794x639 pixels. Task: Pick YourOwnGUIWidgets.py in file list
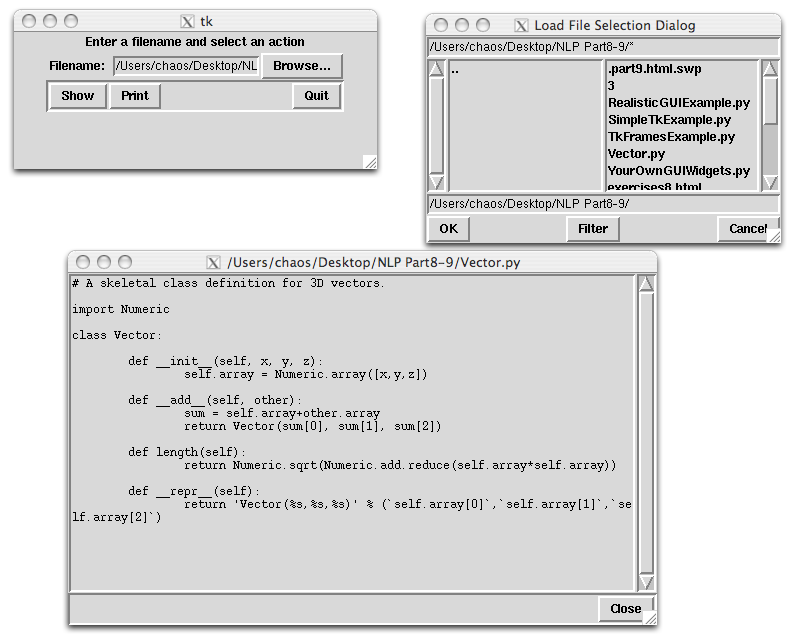coord(678,171)
